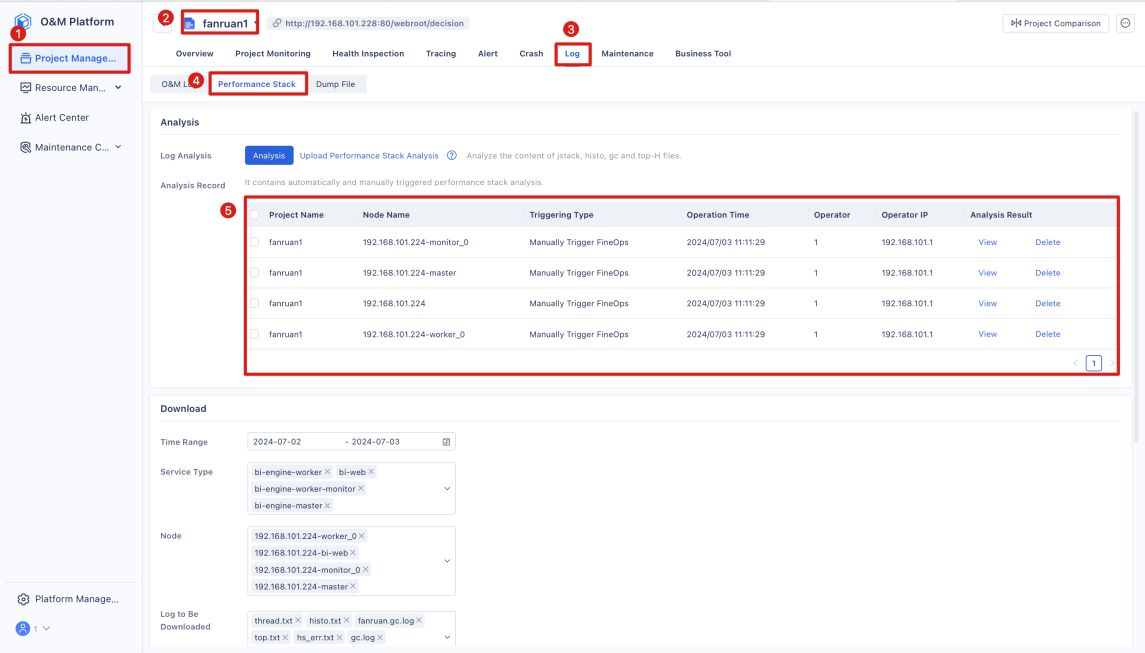Click the Platform Management gear icon
The height and width of the screenshot is (653, 1145).
(23, 599)
